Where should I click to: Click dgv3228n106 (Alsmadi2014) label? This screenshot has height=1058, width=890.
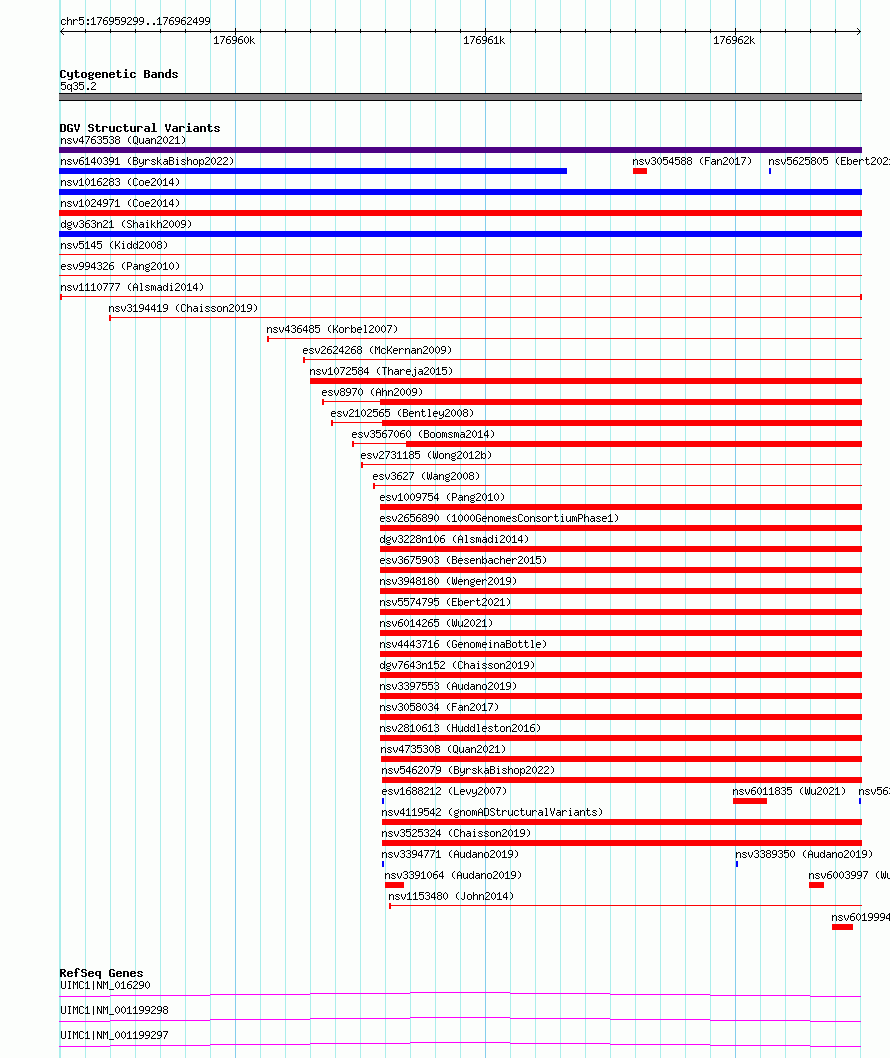coord(454,538)
